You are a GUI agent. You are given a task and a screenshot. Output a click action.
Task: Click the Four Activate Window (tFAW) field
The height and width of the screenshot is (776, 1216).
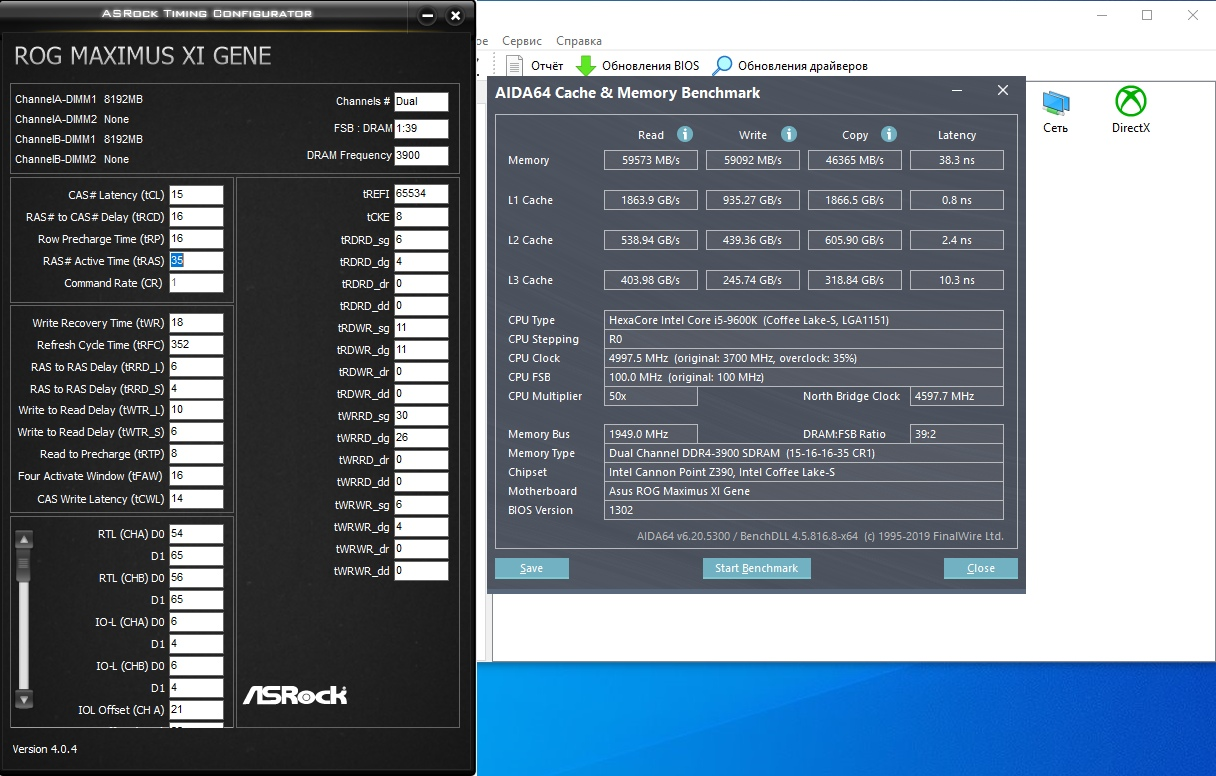point(196,476)
